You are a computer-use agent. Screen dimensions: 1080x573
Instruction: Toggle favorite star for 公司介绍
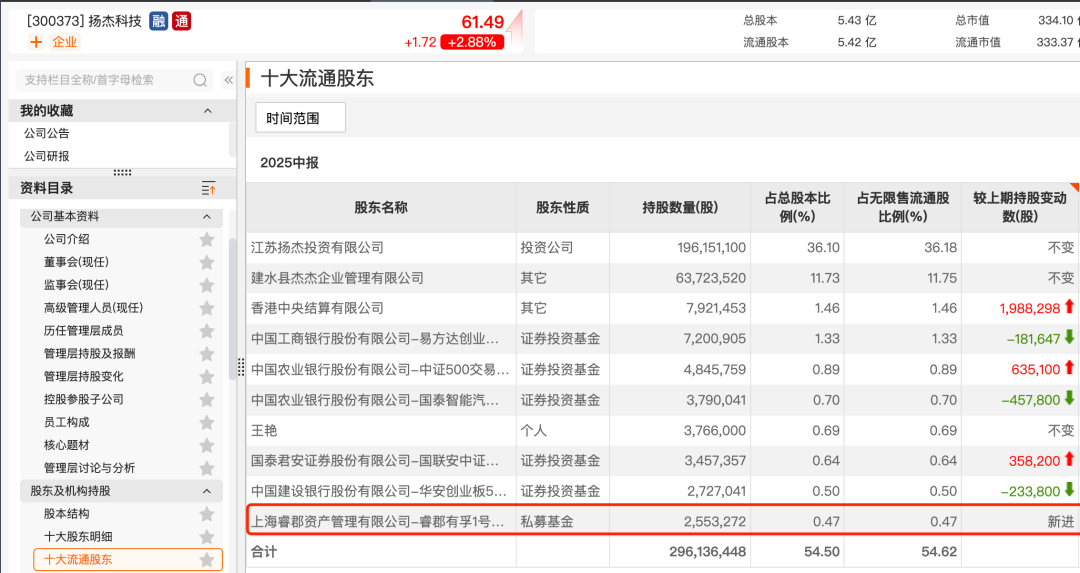207,239
